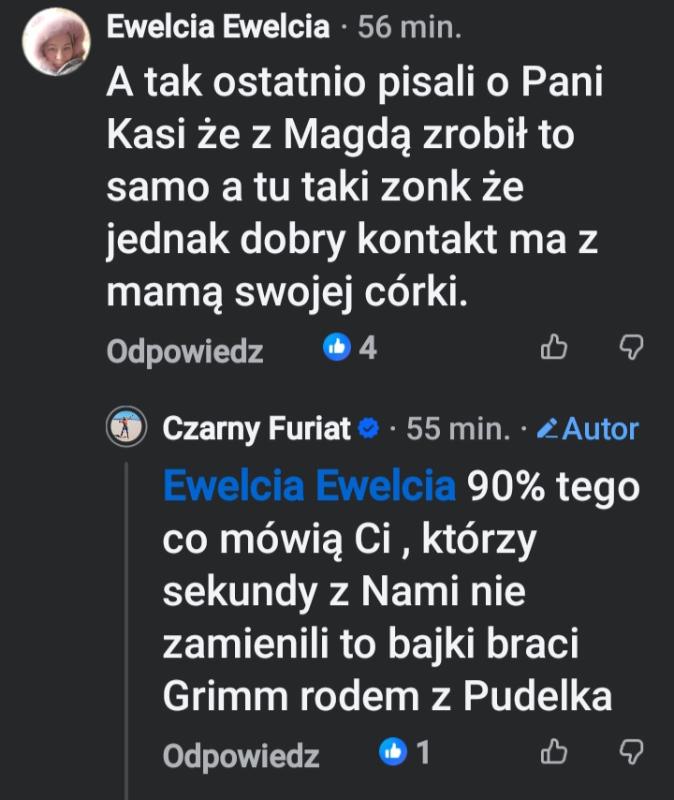Dislike Ewelcia's comment with thumbs-down
The height and width of the screenshot is (800, 674).
click(631, 347)
